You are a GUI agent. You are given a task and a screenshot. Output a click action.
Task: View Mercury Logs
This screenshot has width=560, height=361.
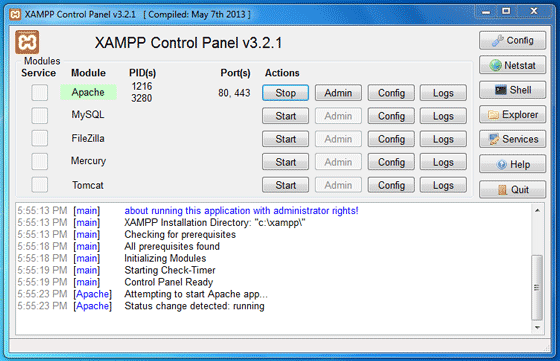point(443,162)
